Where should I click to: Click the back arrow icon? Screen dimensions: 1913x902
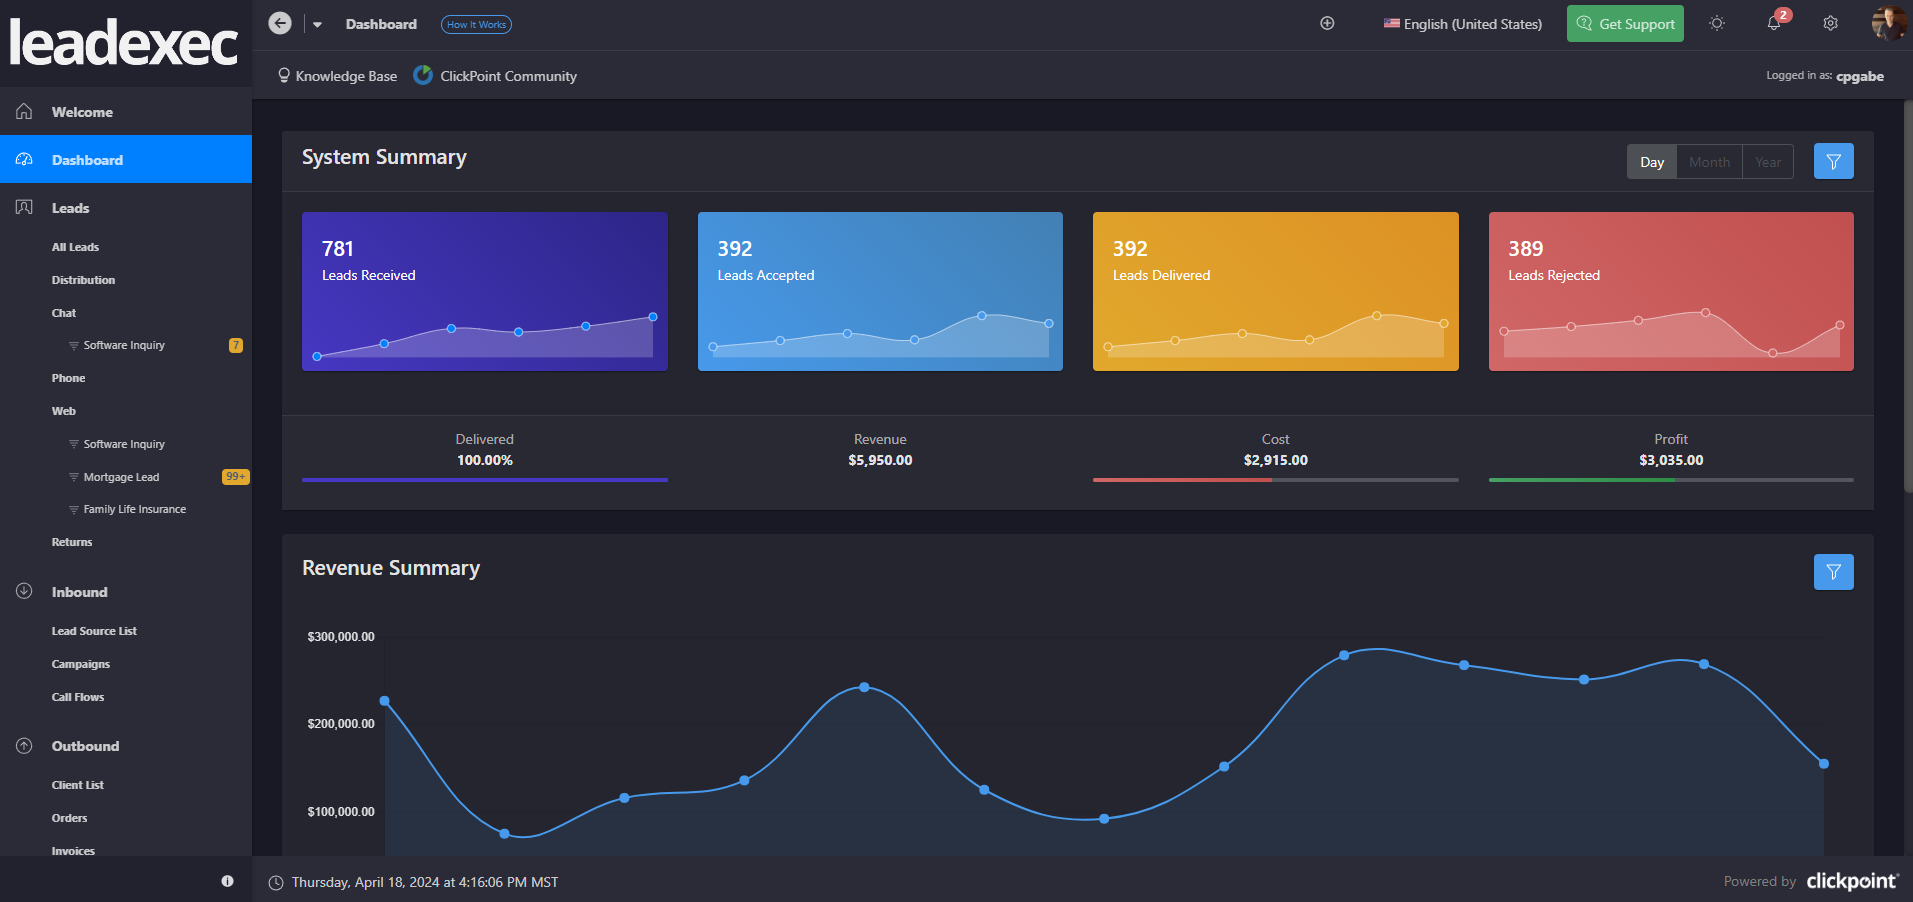click(280, 23)
